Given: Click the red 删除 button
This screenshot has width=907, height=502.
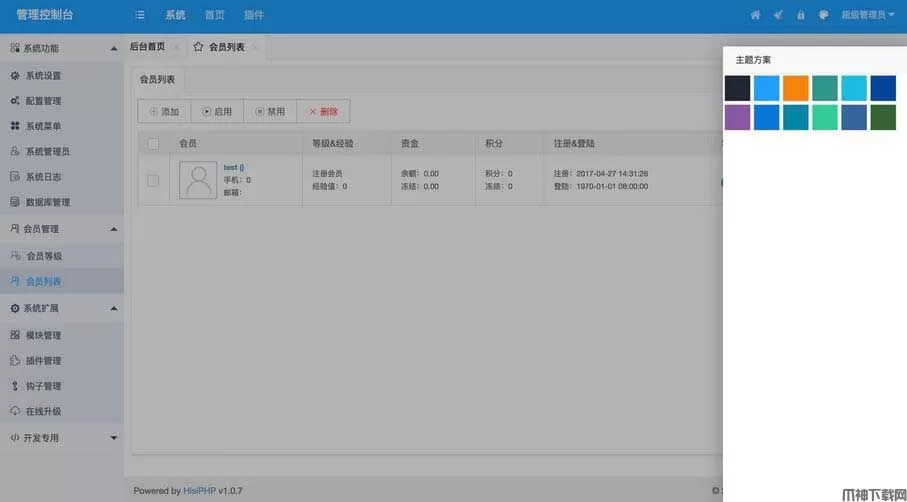Looking at the screenshot, I should coord(323,112).
